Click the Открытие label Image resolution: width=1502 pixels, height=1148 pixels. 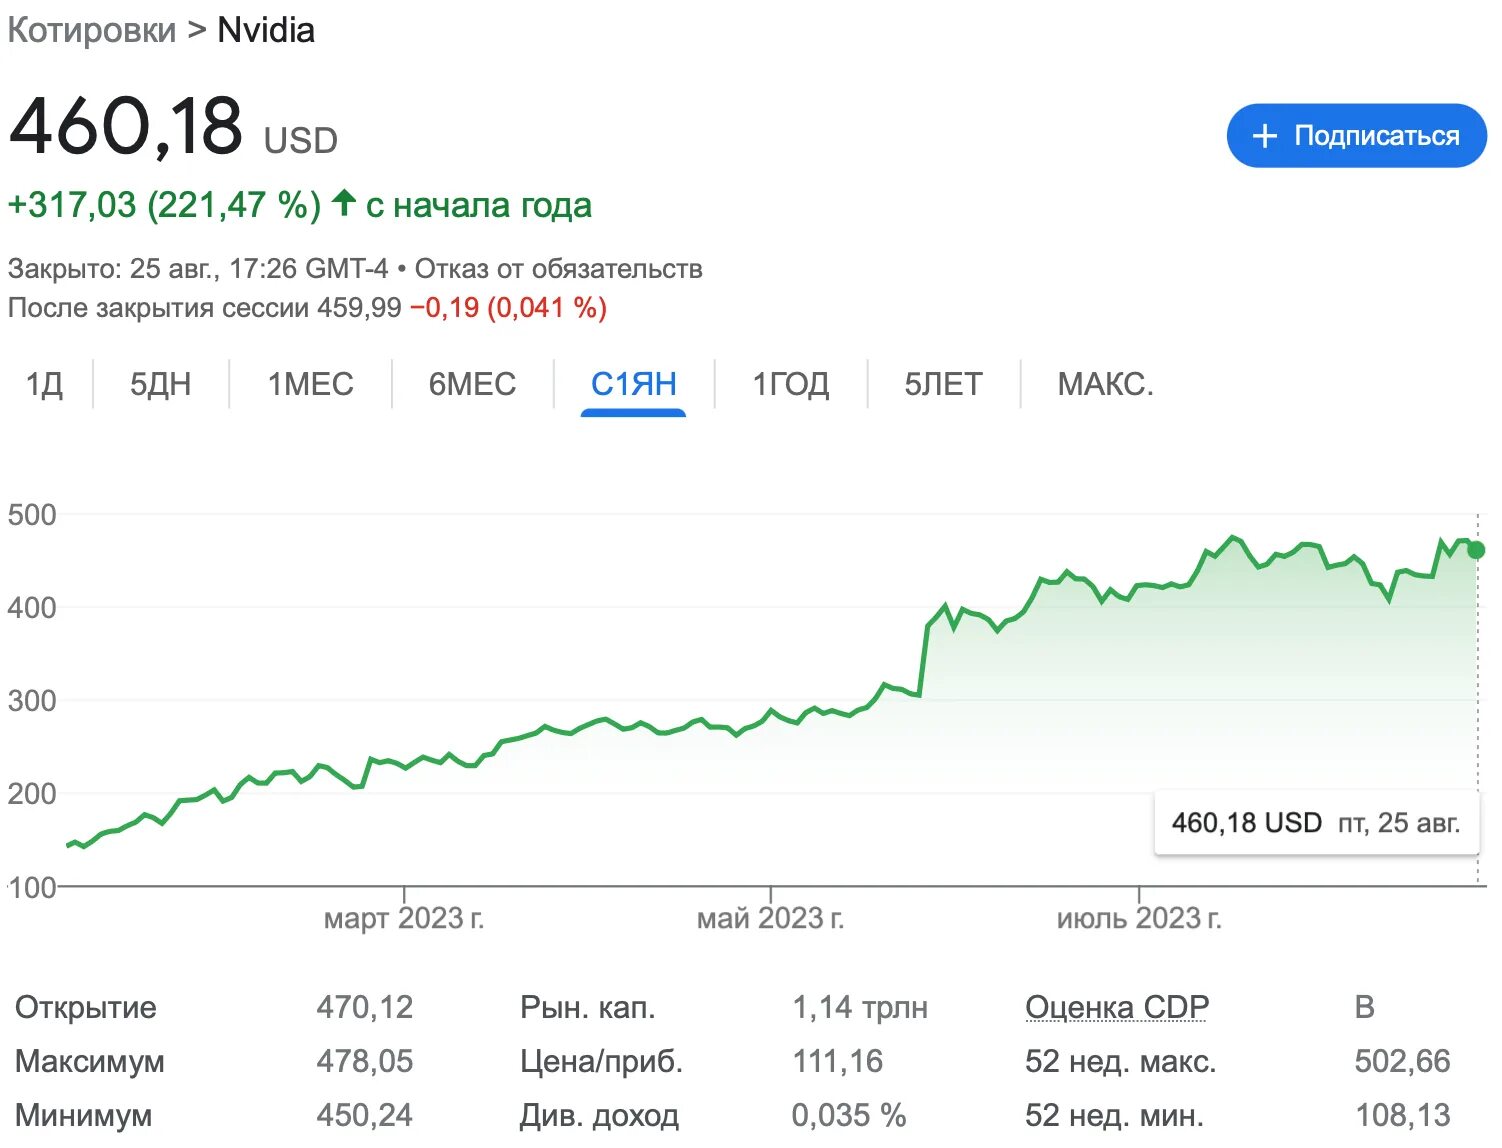(86, 1007)
